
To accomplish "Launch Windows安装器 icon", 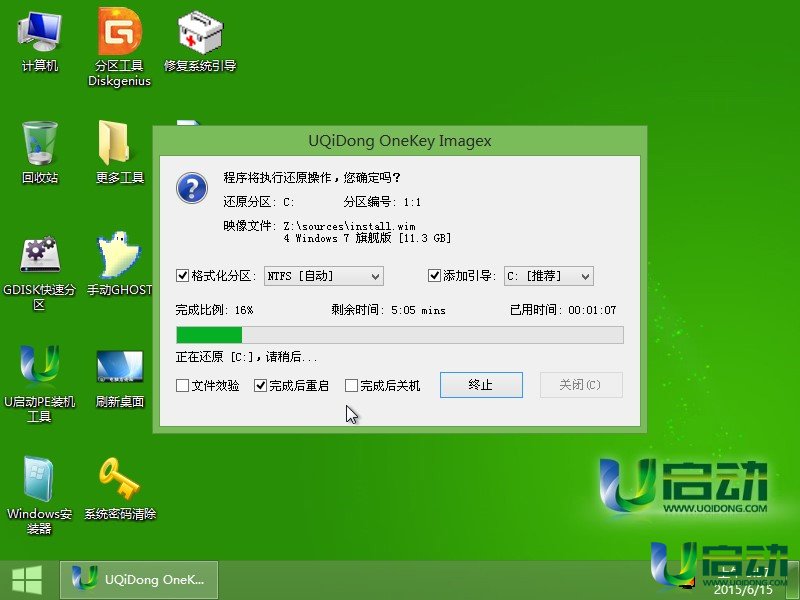I will [x=39, y=495].
